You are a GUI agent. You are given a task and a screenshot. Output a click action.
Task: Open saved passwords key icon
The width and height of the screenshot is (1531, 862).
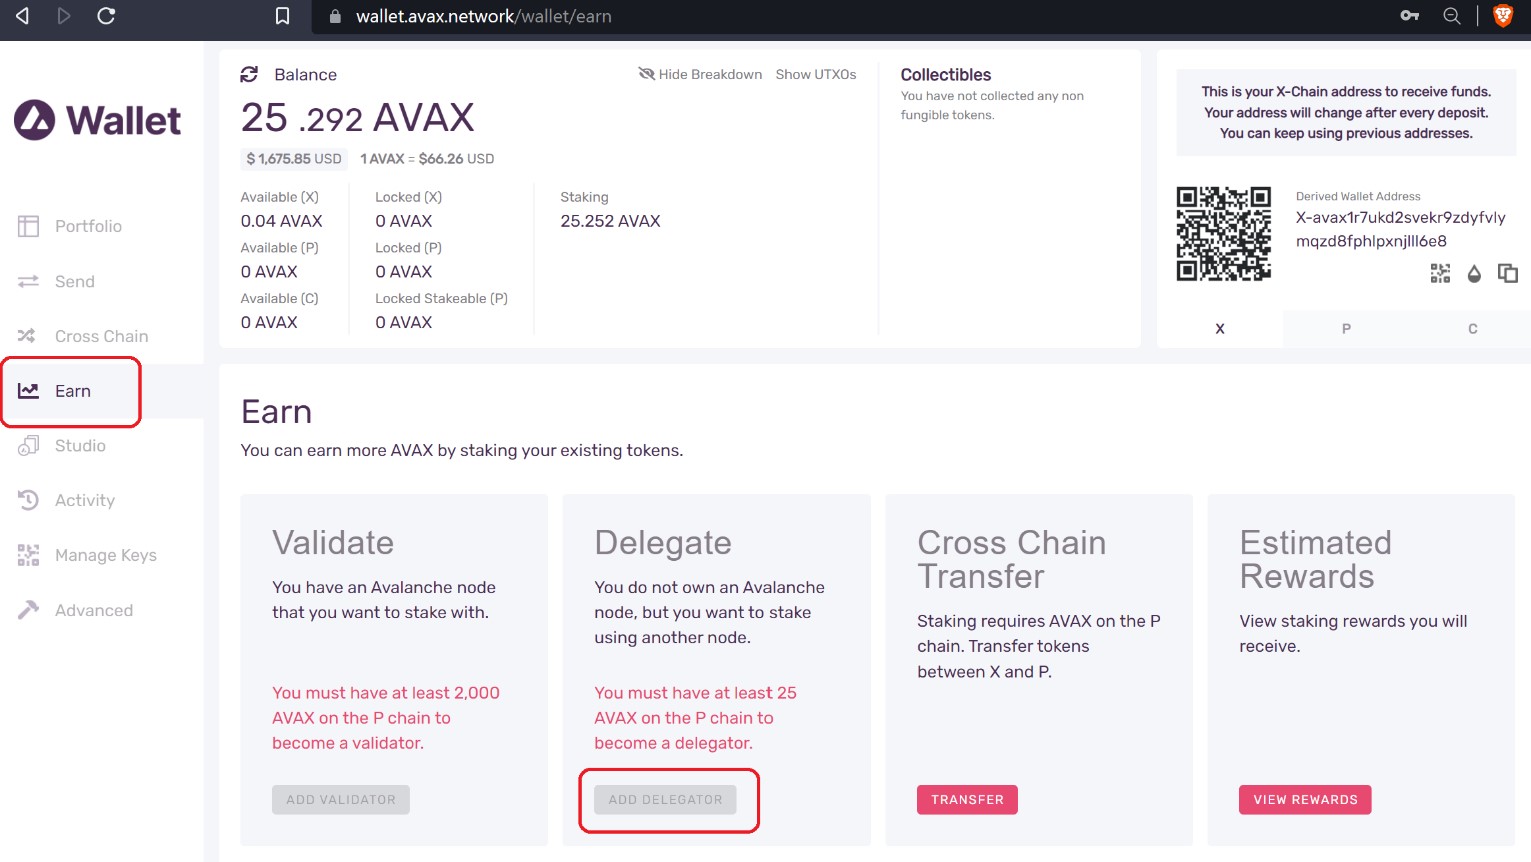pyautogui.click(x=1410, y=16)
